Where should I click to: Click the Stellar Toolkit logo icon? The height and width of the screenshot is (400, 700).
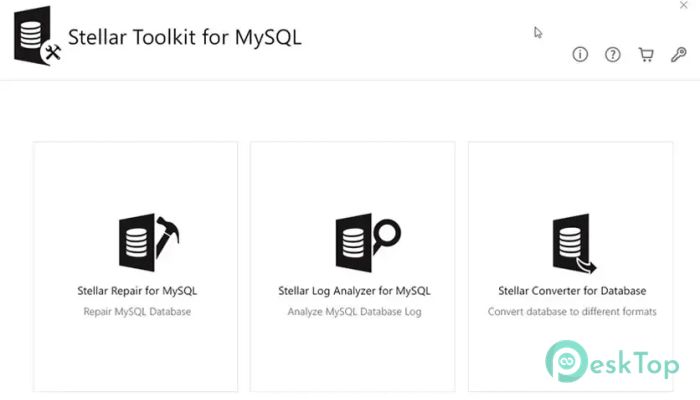click(37, 36)
